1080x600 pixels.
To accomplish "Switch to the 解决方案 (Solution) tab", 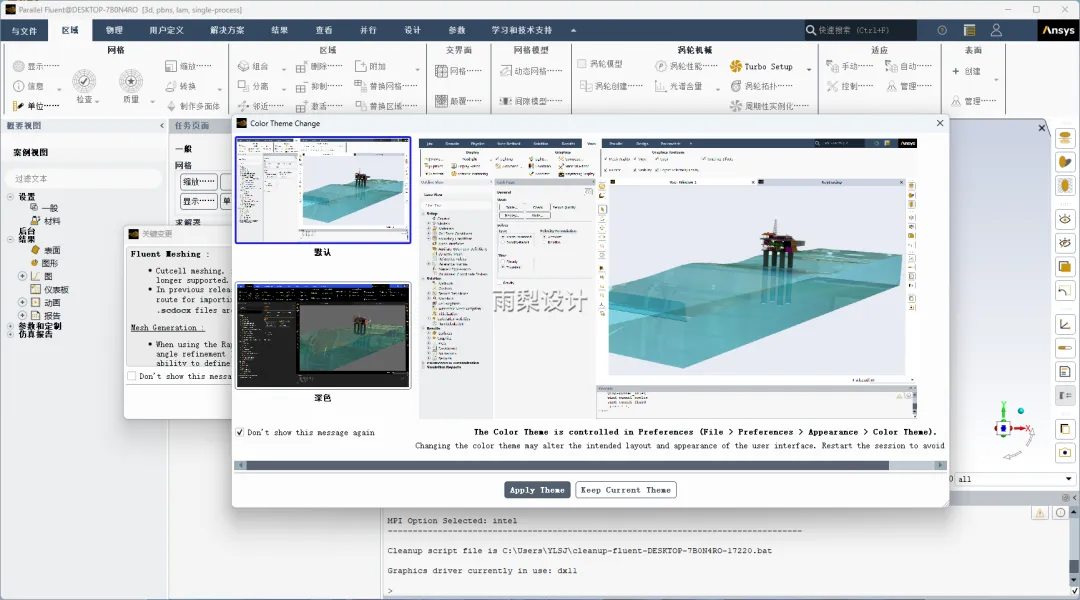I will pyautogui.click(x=227, y=30).
